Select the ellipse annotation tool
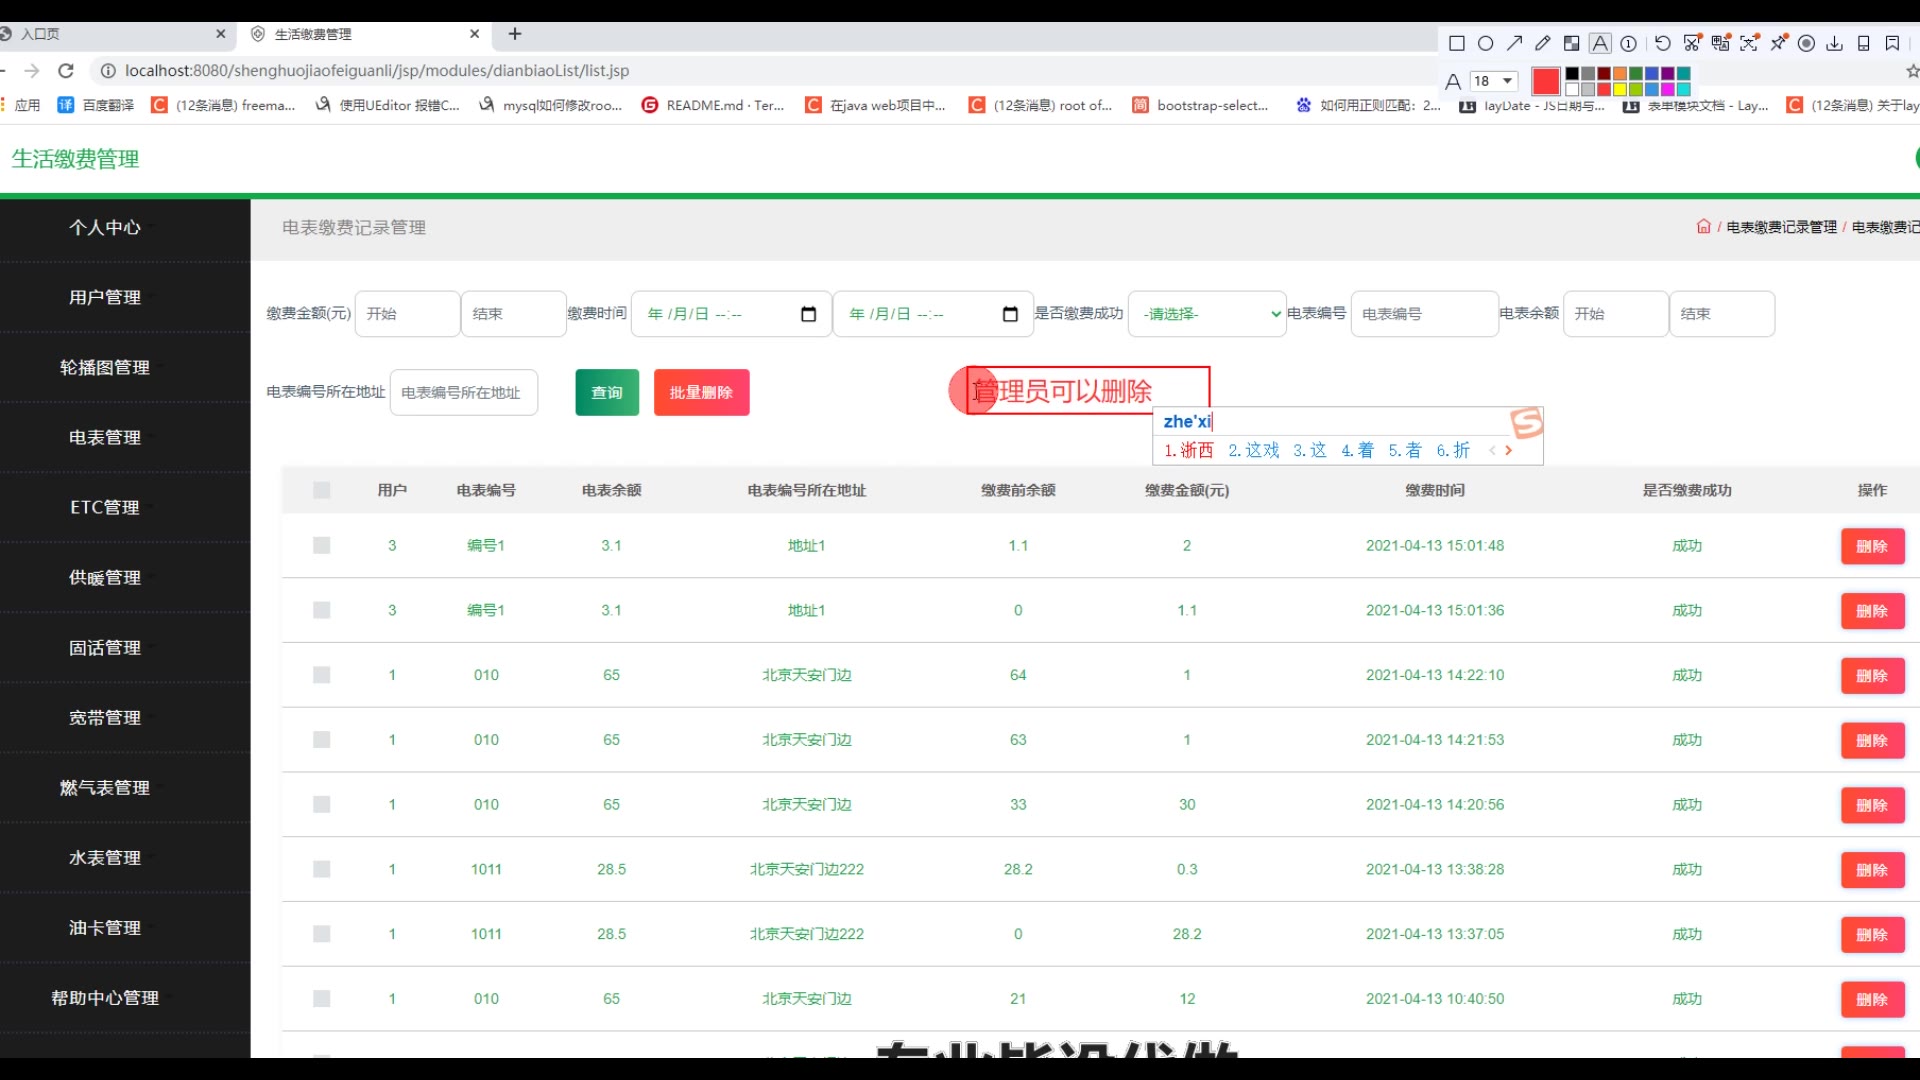 pos(1485,43)
